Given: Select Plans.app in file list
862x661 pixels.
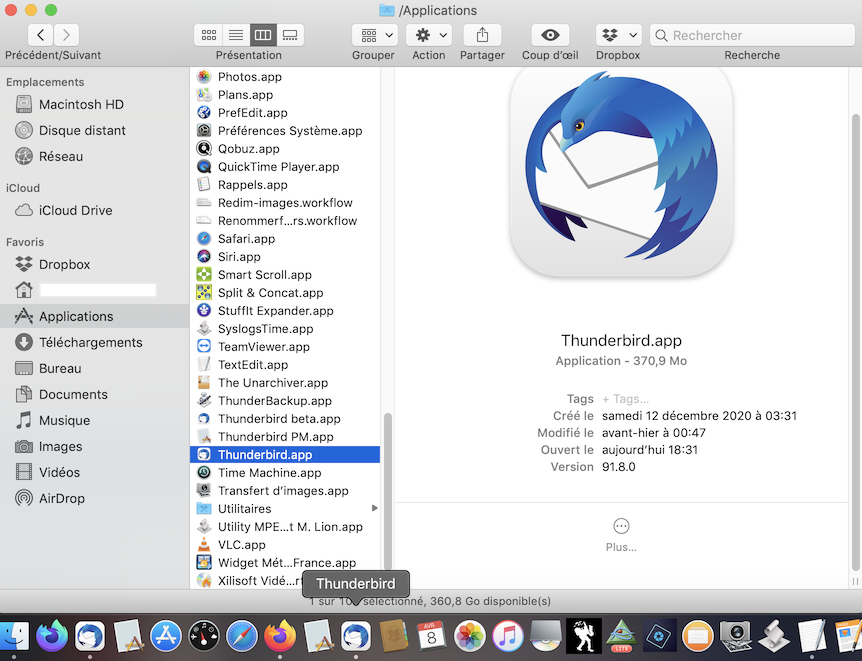Looking at the screenshot, I should pos(285,95).
